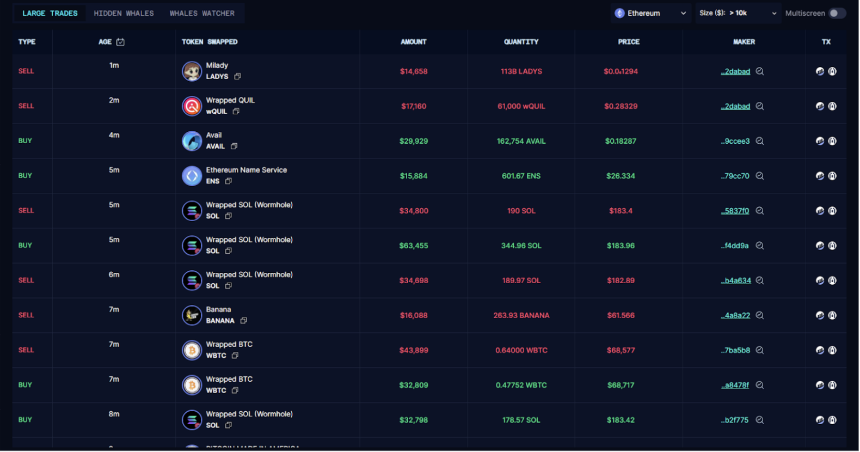Image resolution: width=860 pixels, height=452 pixels.
Task: Click the 178.57 SOL quantity
Action: 521,420
